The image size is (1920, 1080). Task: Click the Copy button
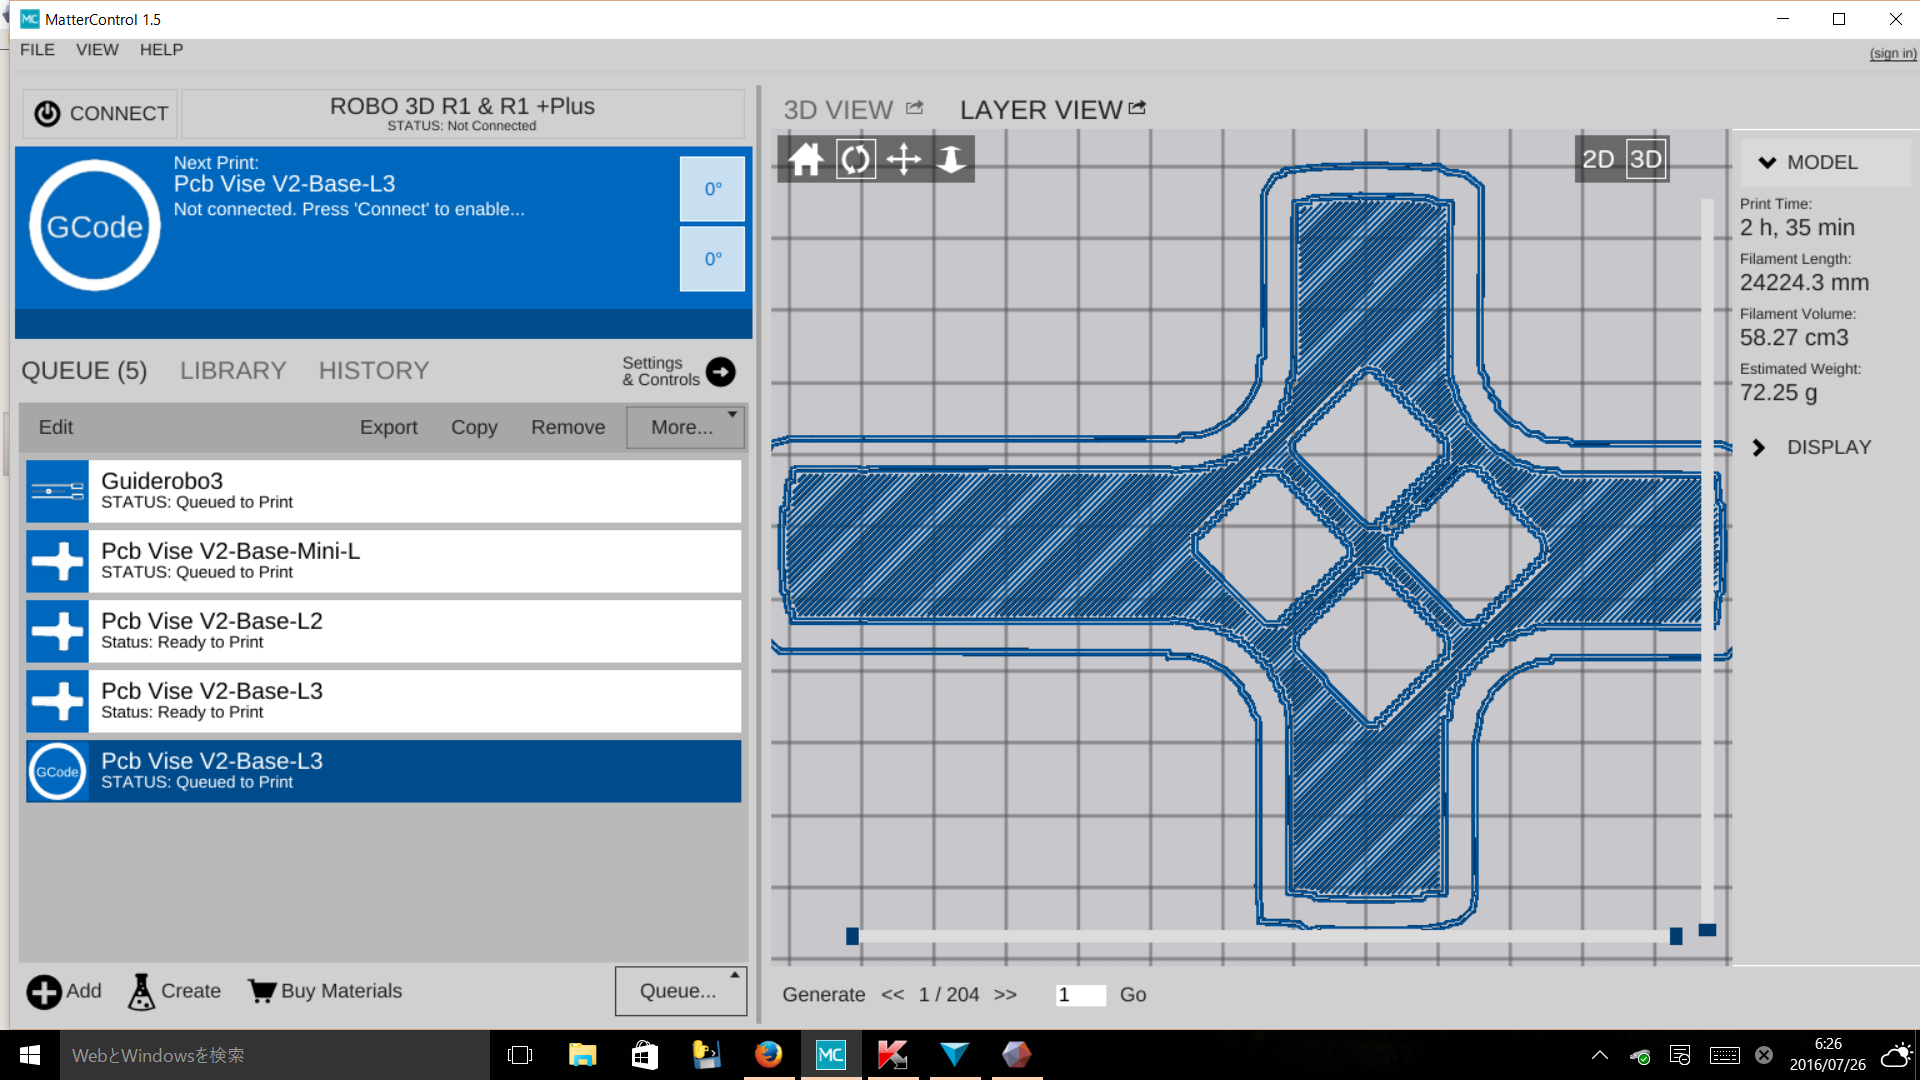click(x=474, y=427)
